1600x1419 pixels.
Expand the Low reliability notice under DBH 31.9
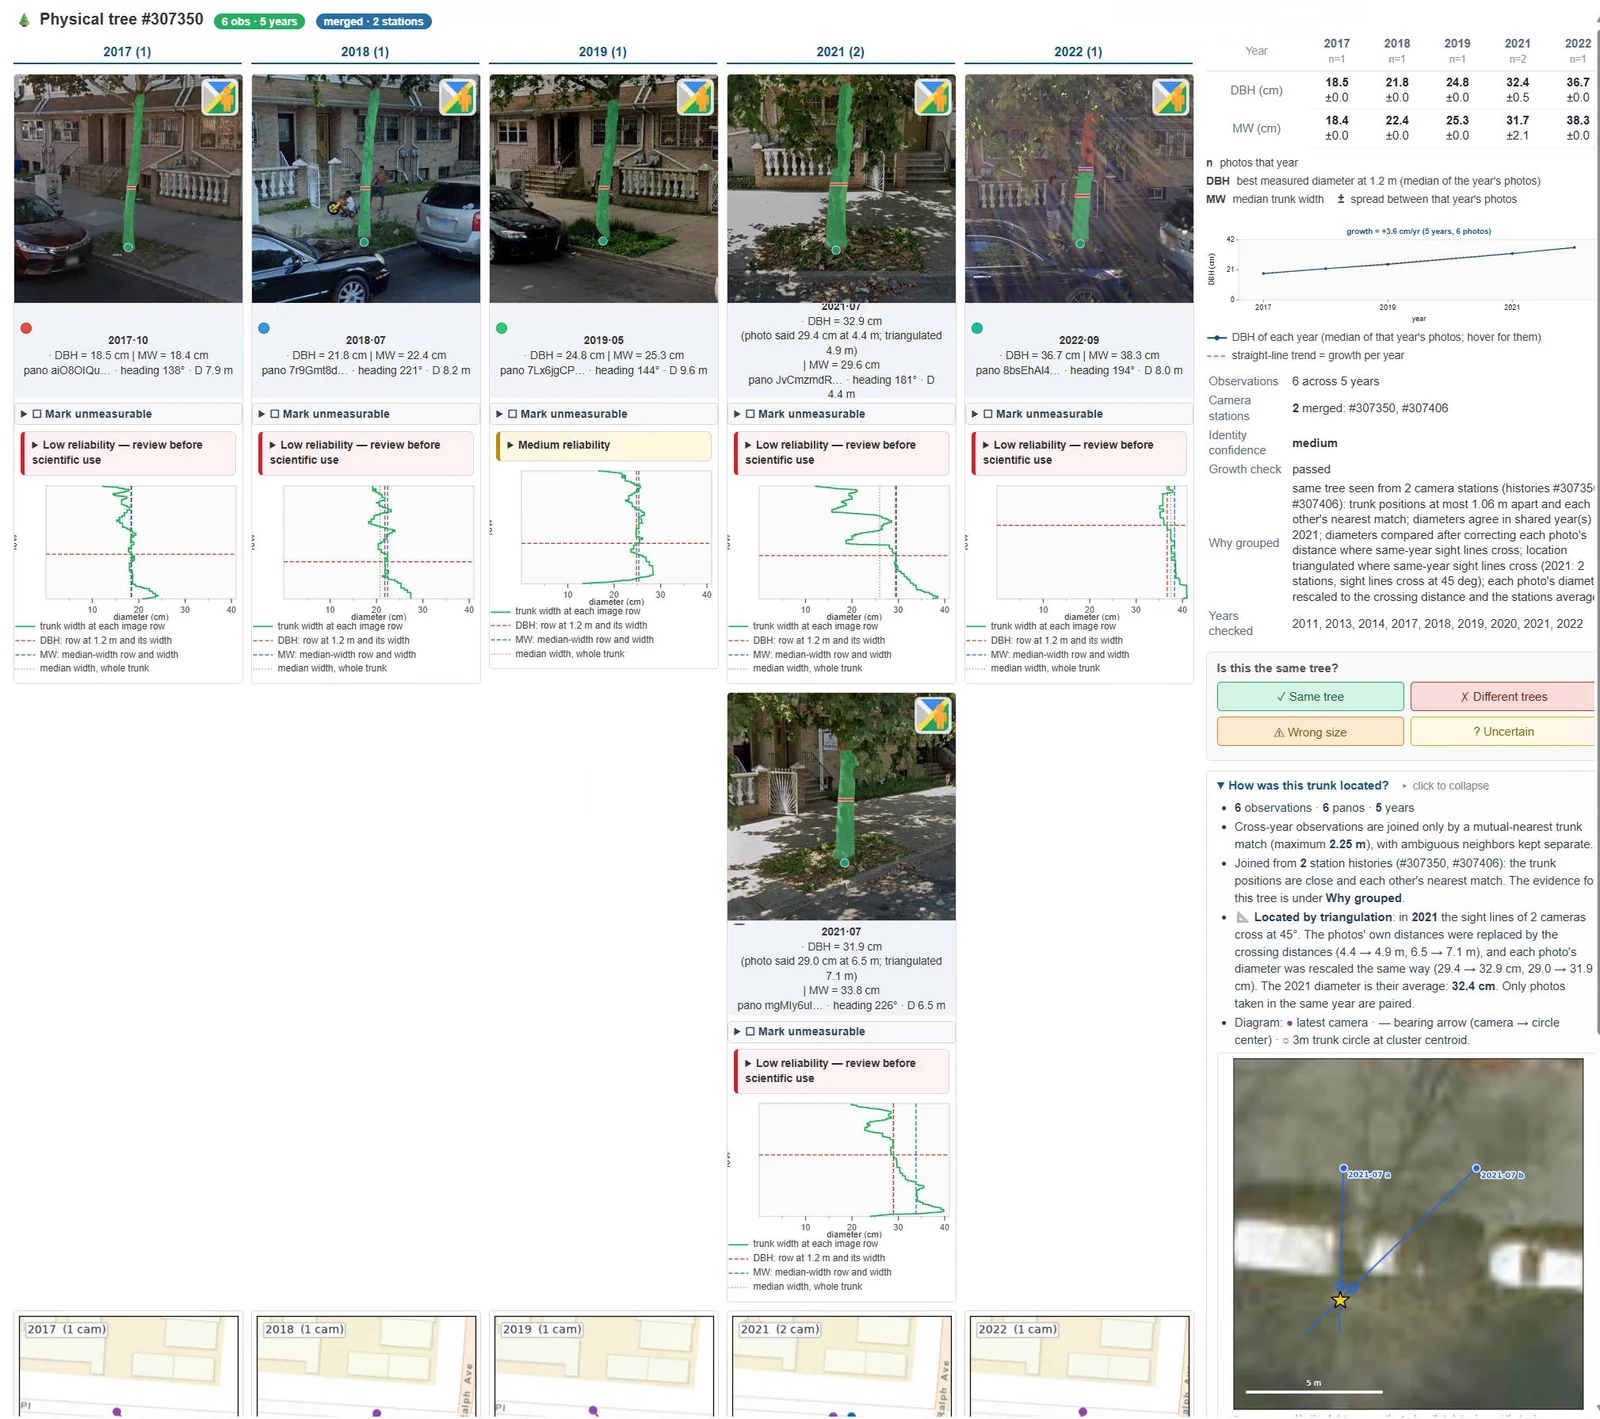[x=841, y=1071]
